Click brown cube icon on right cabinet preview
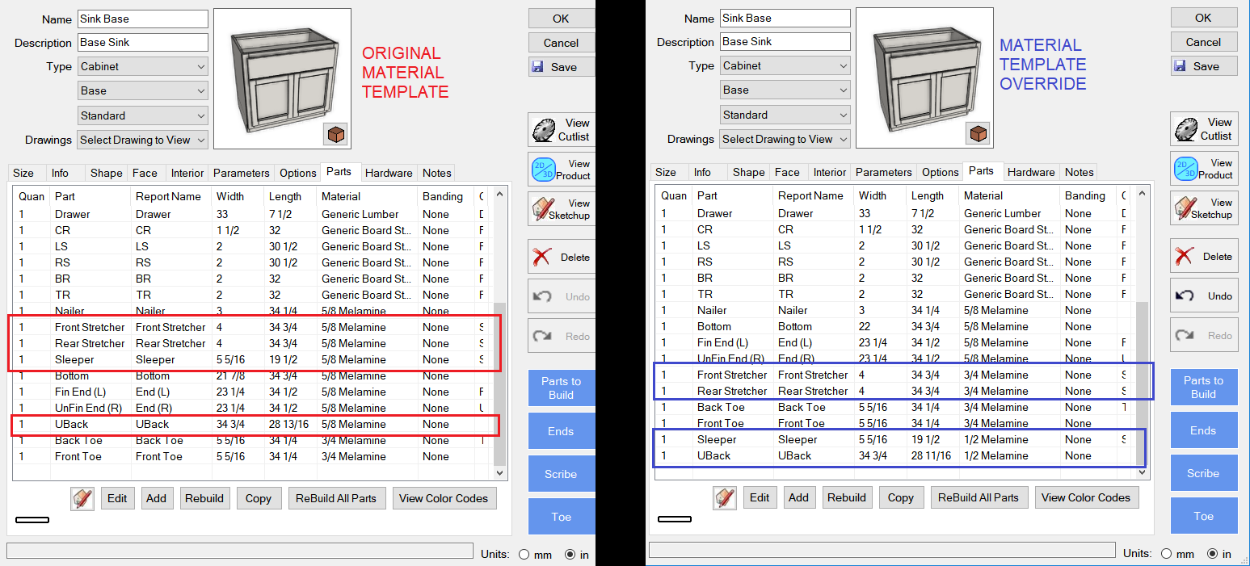 coord(978,133)
